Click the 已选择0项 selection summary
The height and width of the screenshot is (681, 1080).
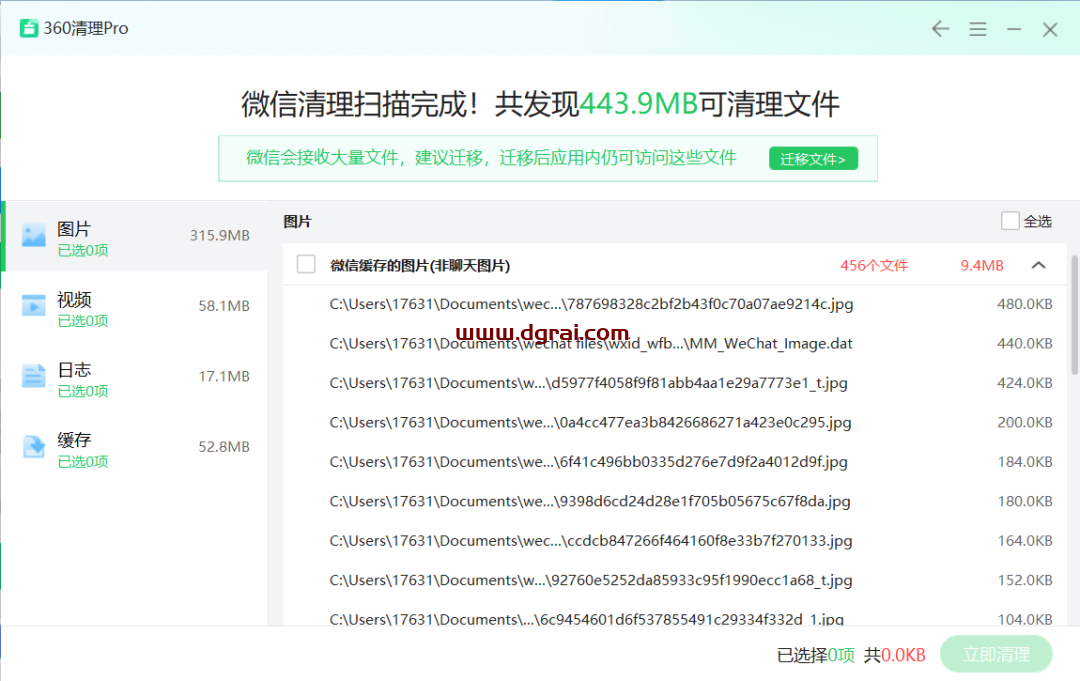[x=816, y=655]
